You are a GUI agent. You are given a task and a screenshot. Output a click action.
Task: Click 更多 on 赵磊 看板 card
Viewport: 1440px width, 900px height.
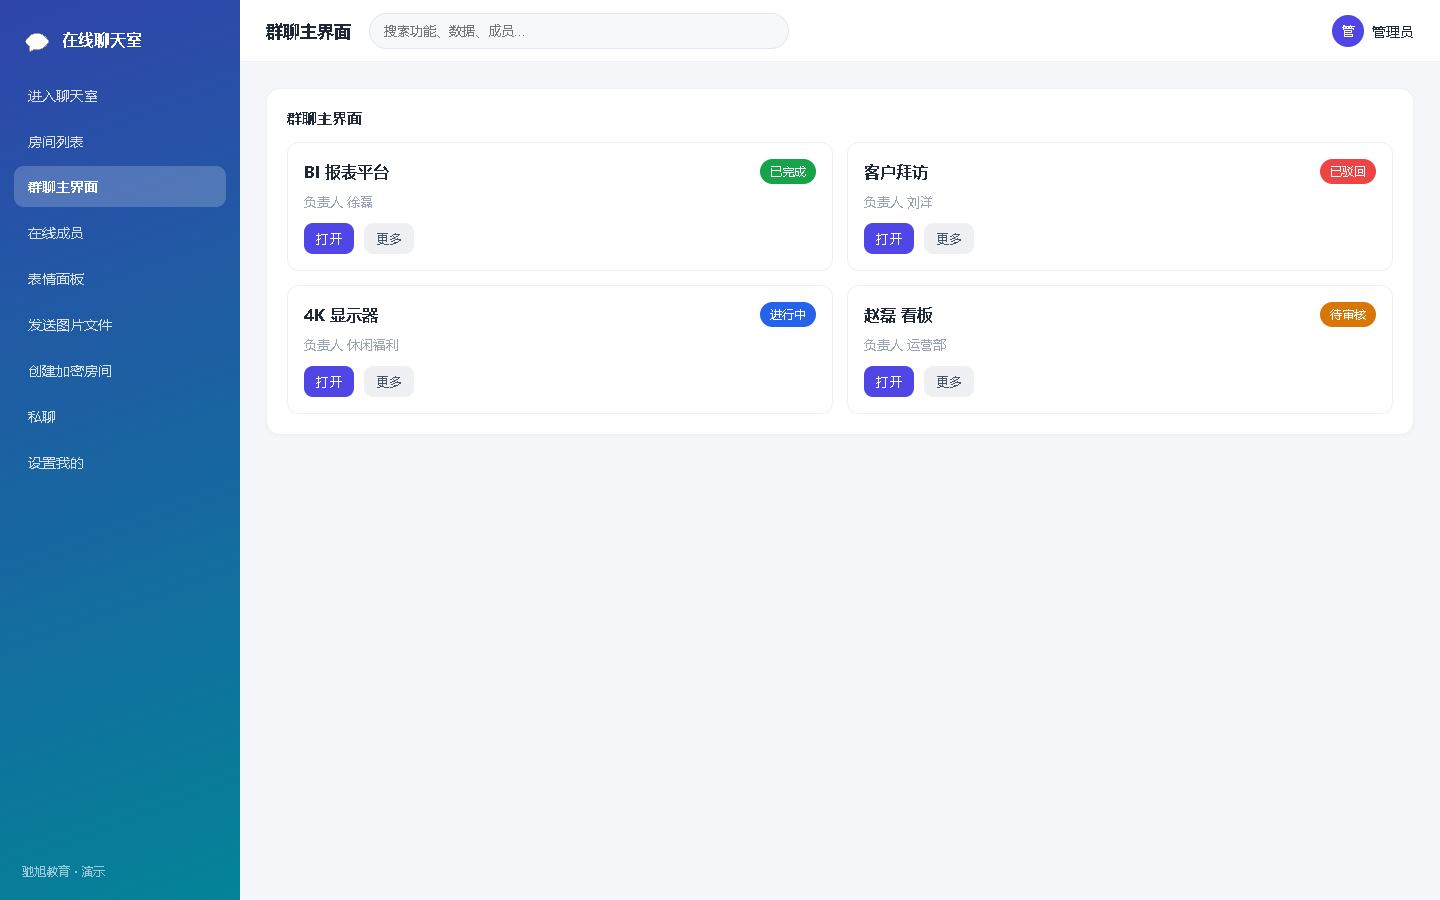click(949, 382)
